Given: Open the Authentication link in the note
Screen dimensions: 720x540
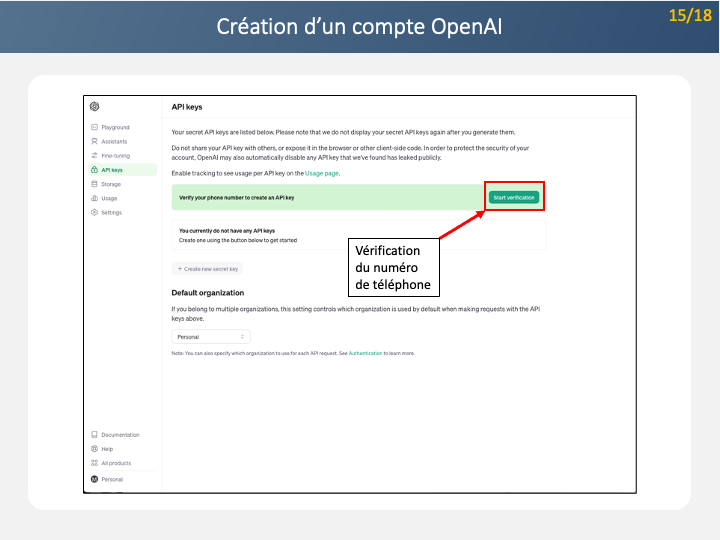Looking at the screenshot, I should click(x=365, y=353).
